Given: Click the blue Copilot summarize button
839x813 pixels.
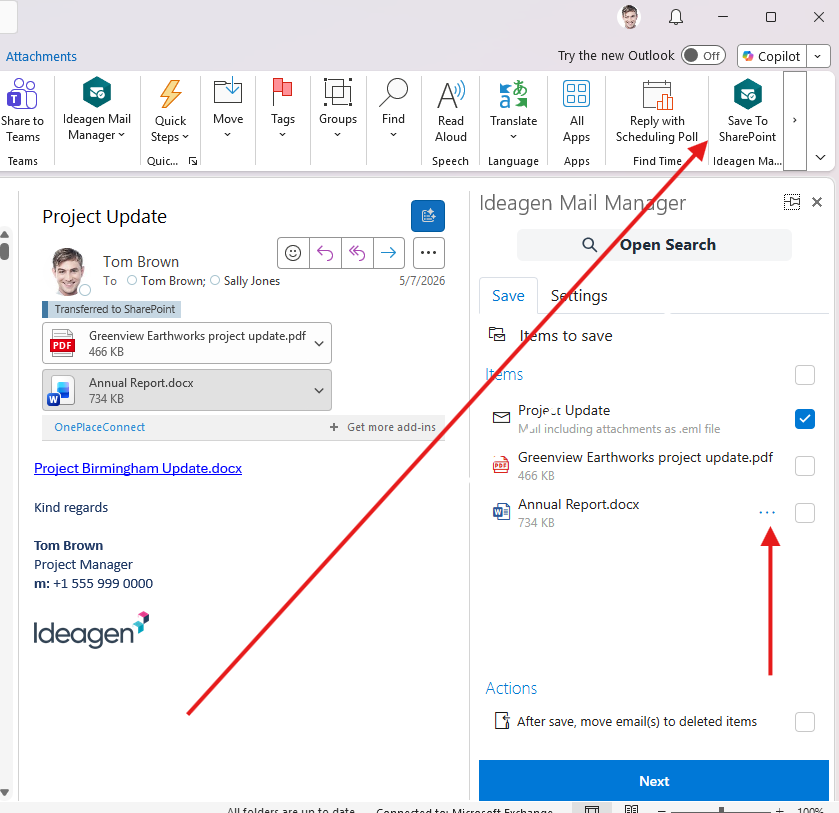Looking at the screenshot, I should (x=428, y=216).
